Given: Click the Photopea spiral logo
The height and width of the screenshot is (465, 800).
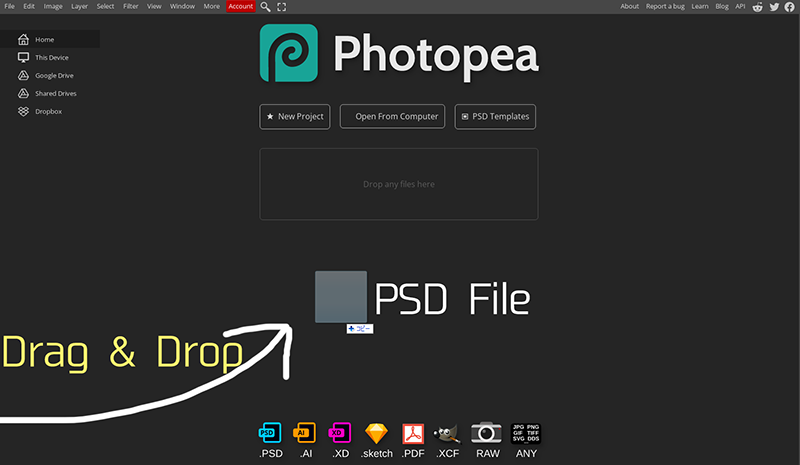Looking at the screenshot, I should [x=289, y=53].
